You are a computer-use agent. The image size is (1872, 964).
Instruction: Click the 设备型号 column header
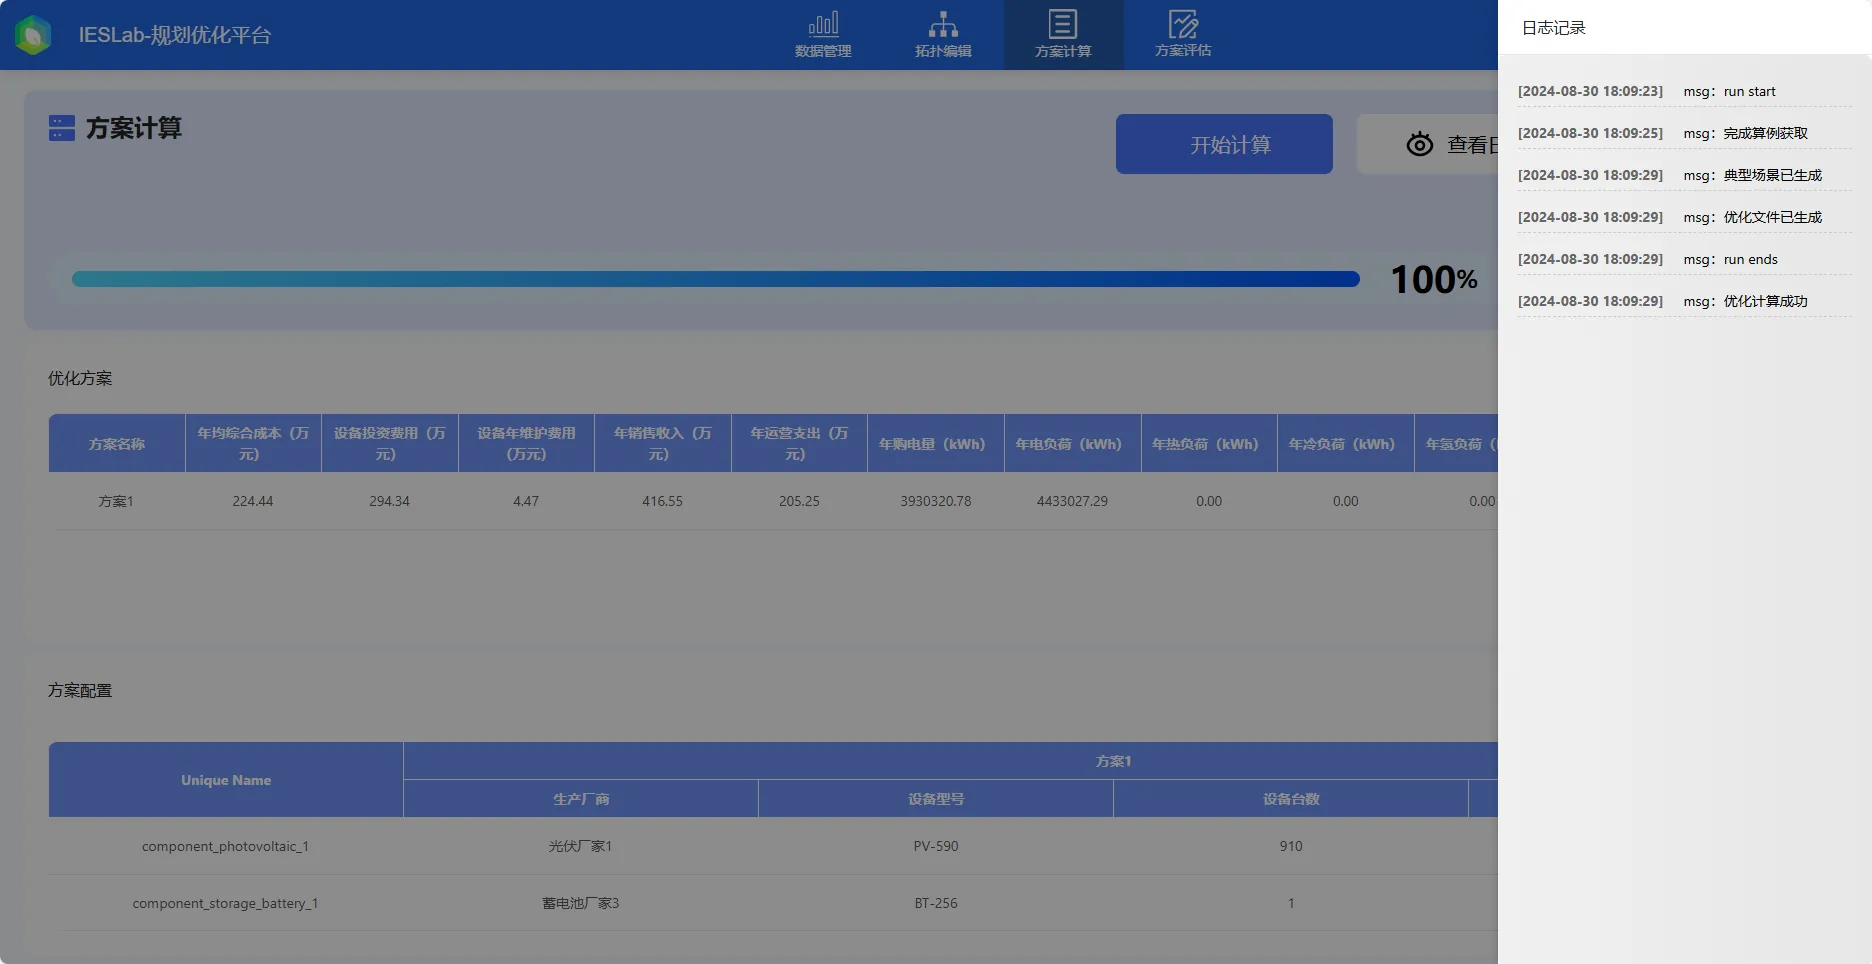point(936,799)
